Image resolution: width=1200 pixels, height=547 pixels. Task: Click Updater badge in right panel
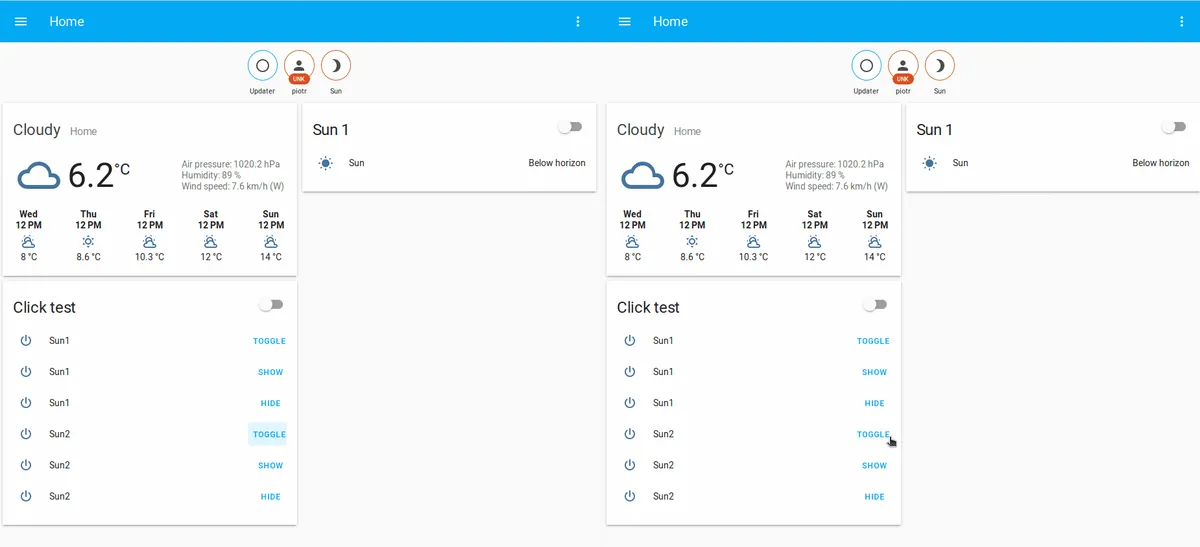(x=866, y=66)
